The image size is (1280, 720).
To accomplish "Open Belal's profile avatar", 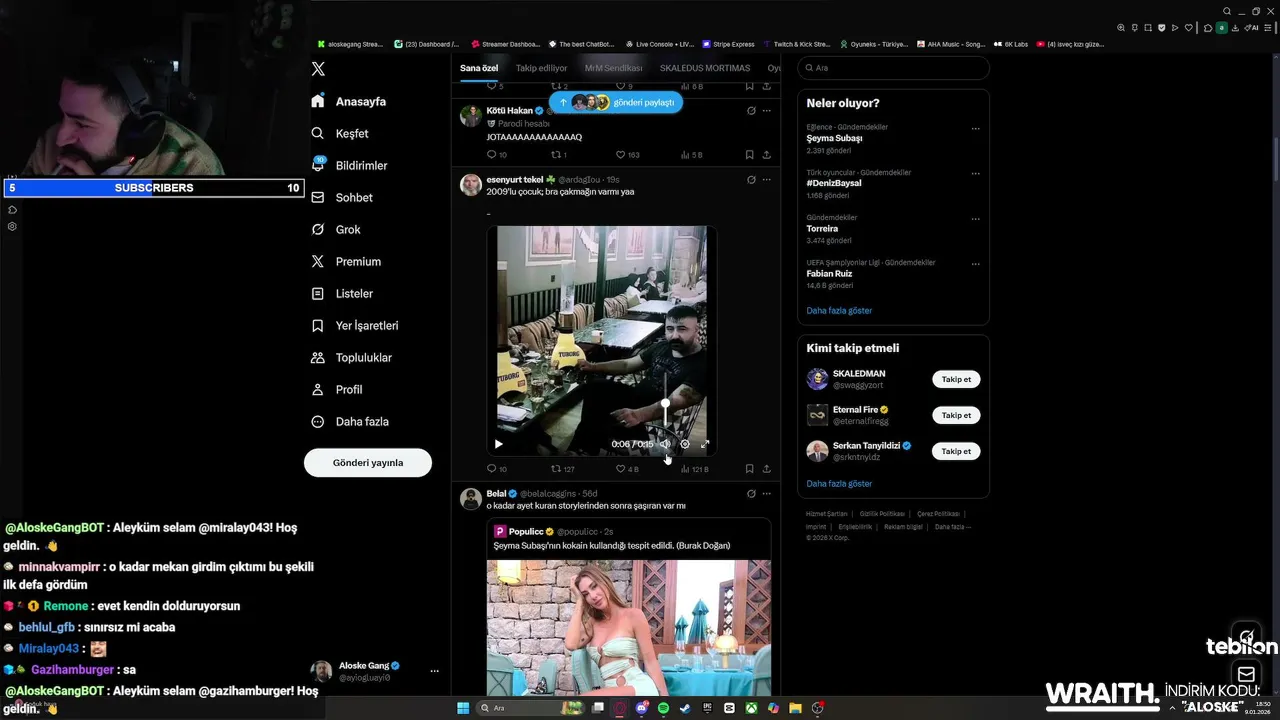I will pos(471,499).
